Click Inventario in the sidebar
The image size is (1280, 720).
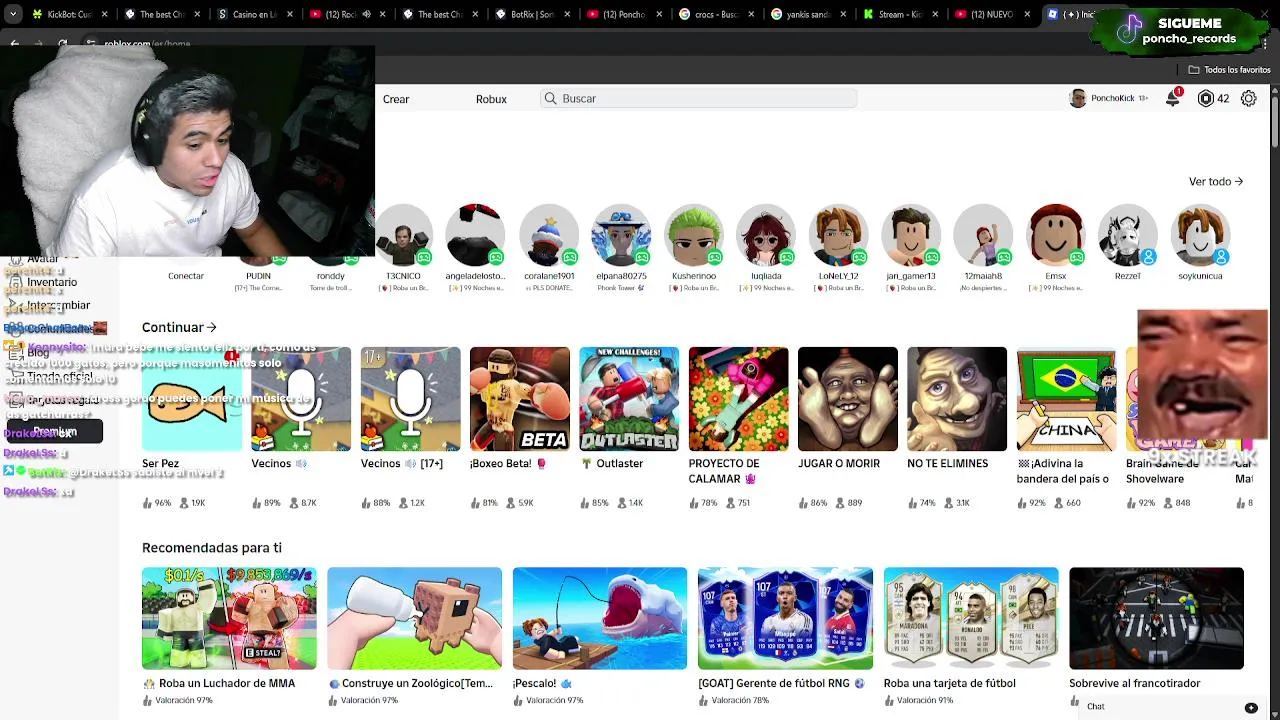pos(52,282)
